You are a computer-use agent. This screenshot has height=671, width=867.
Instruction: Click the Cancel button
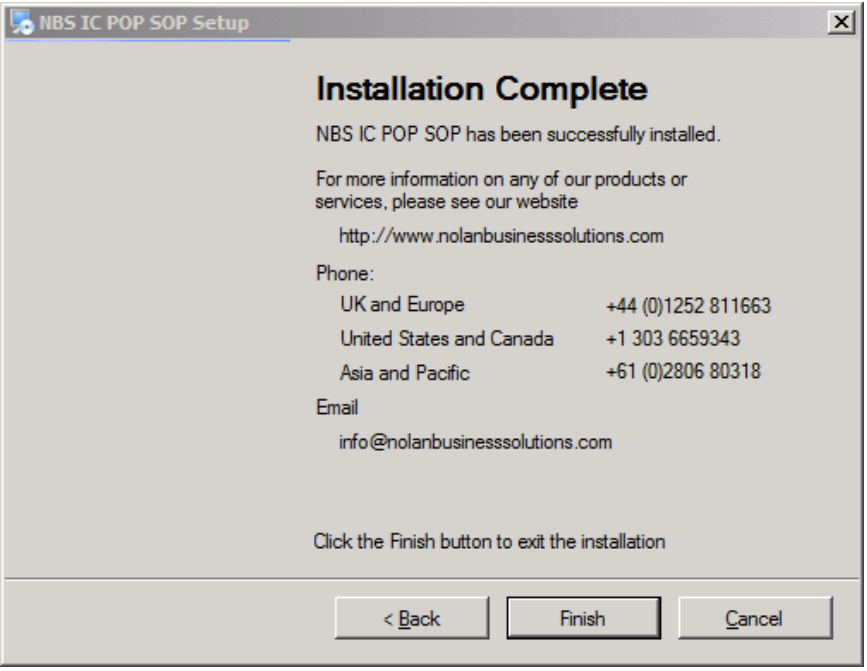click(755, 619)
